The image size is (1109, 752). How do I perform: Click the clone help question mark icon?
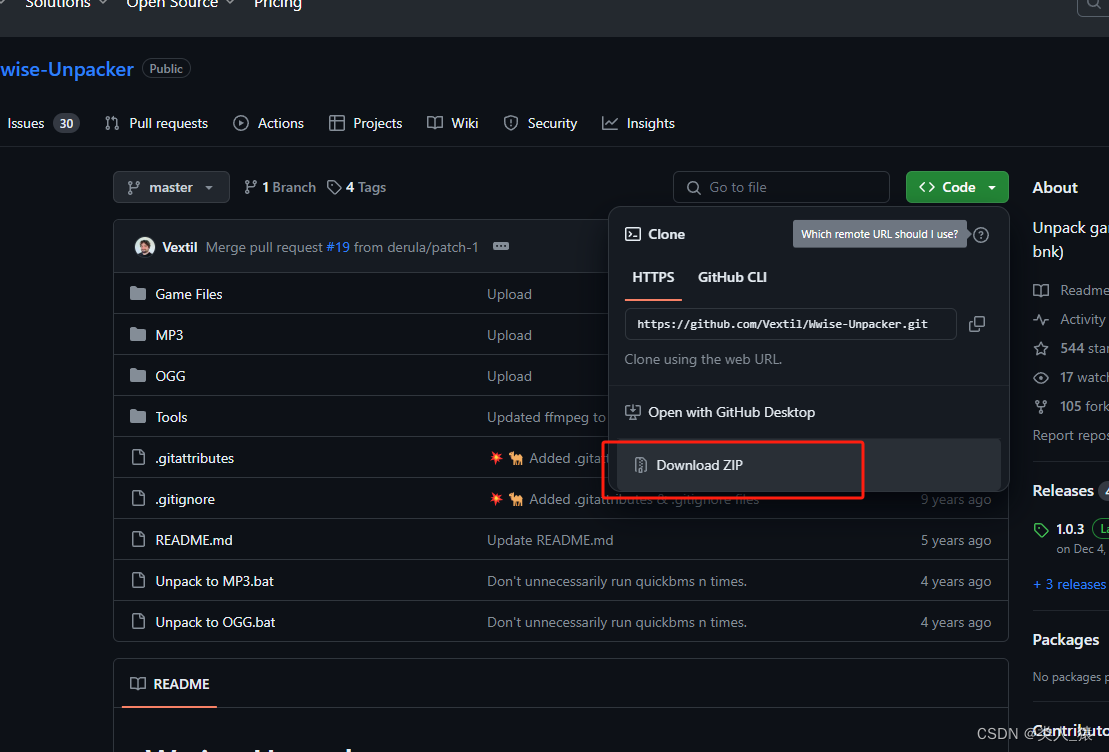pos(981,235)
